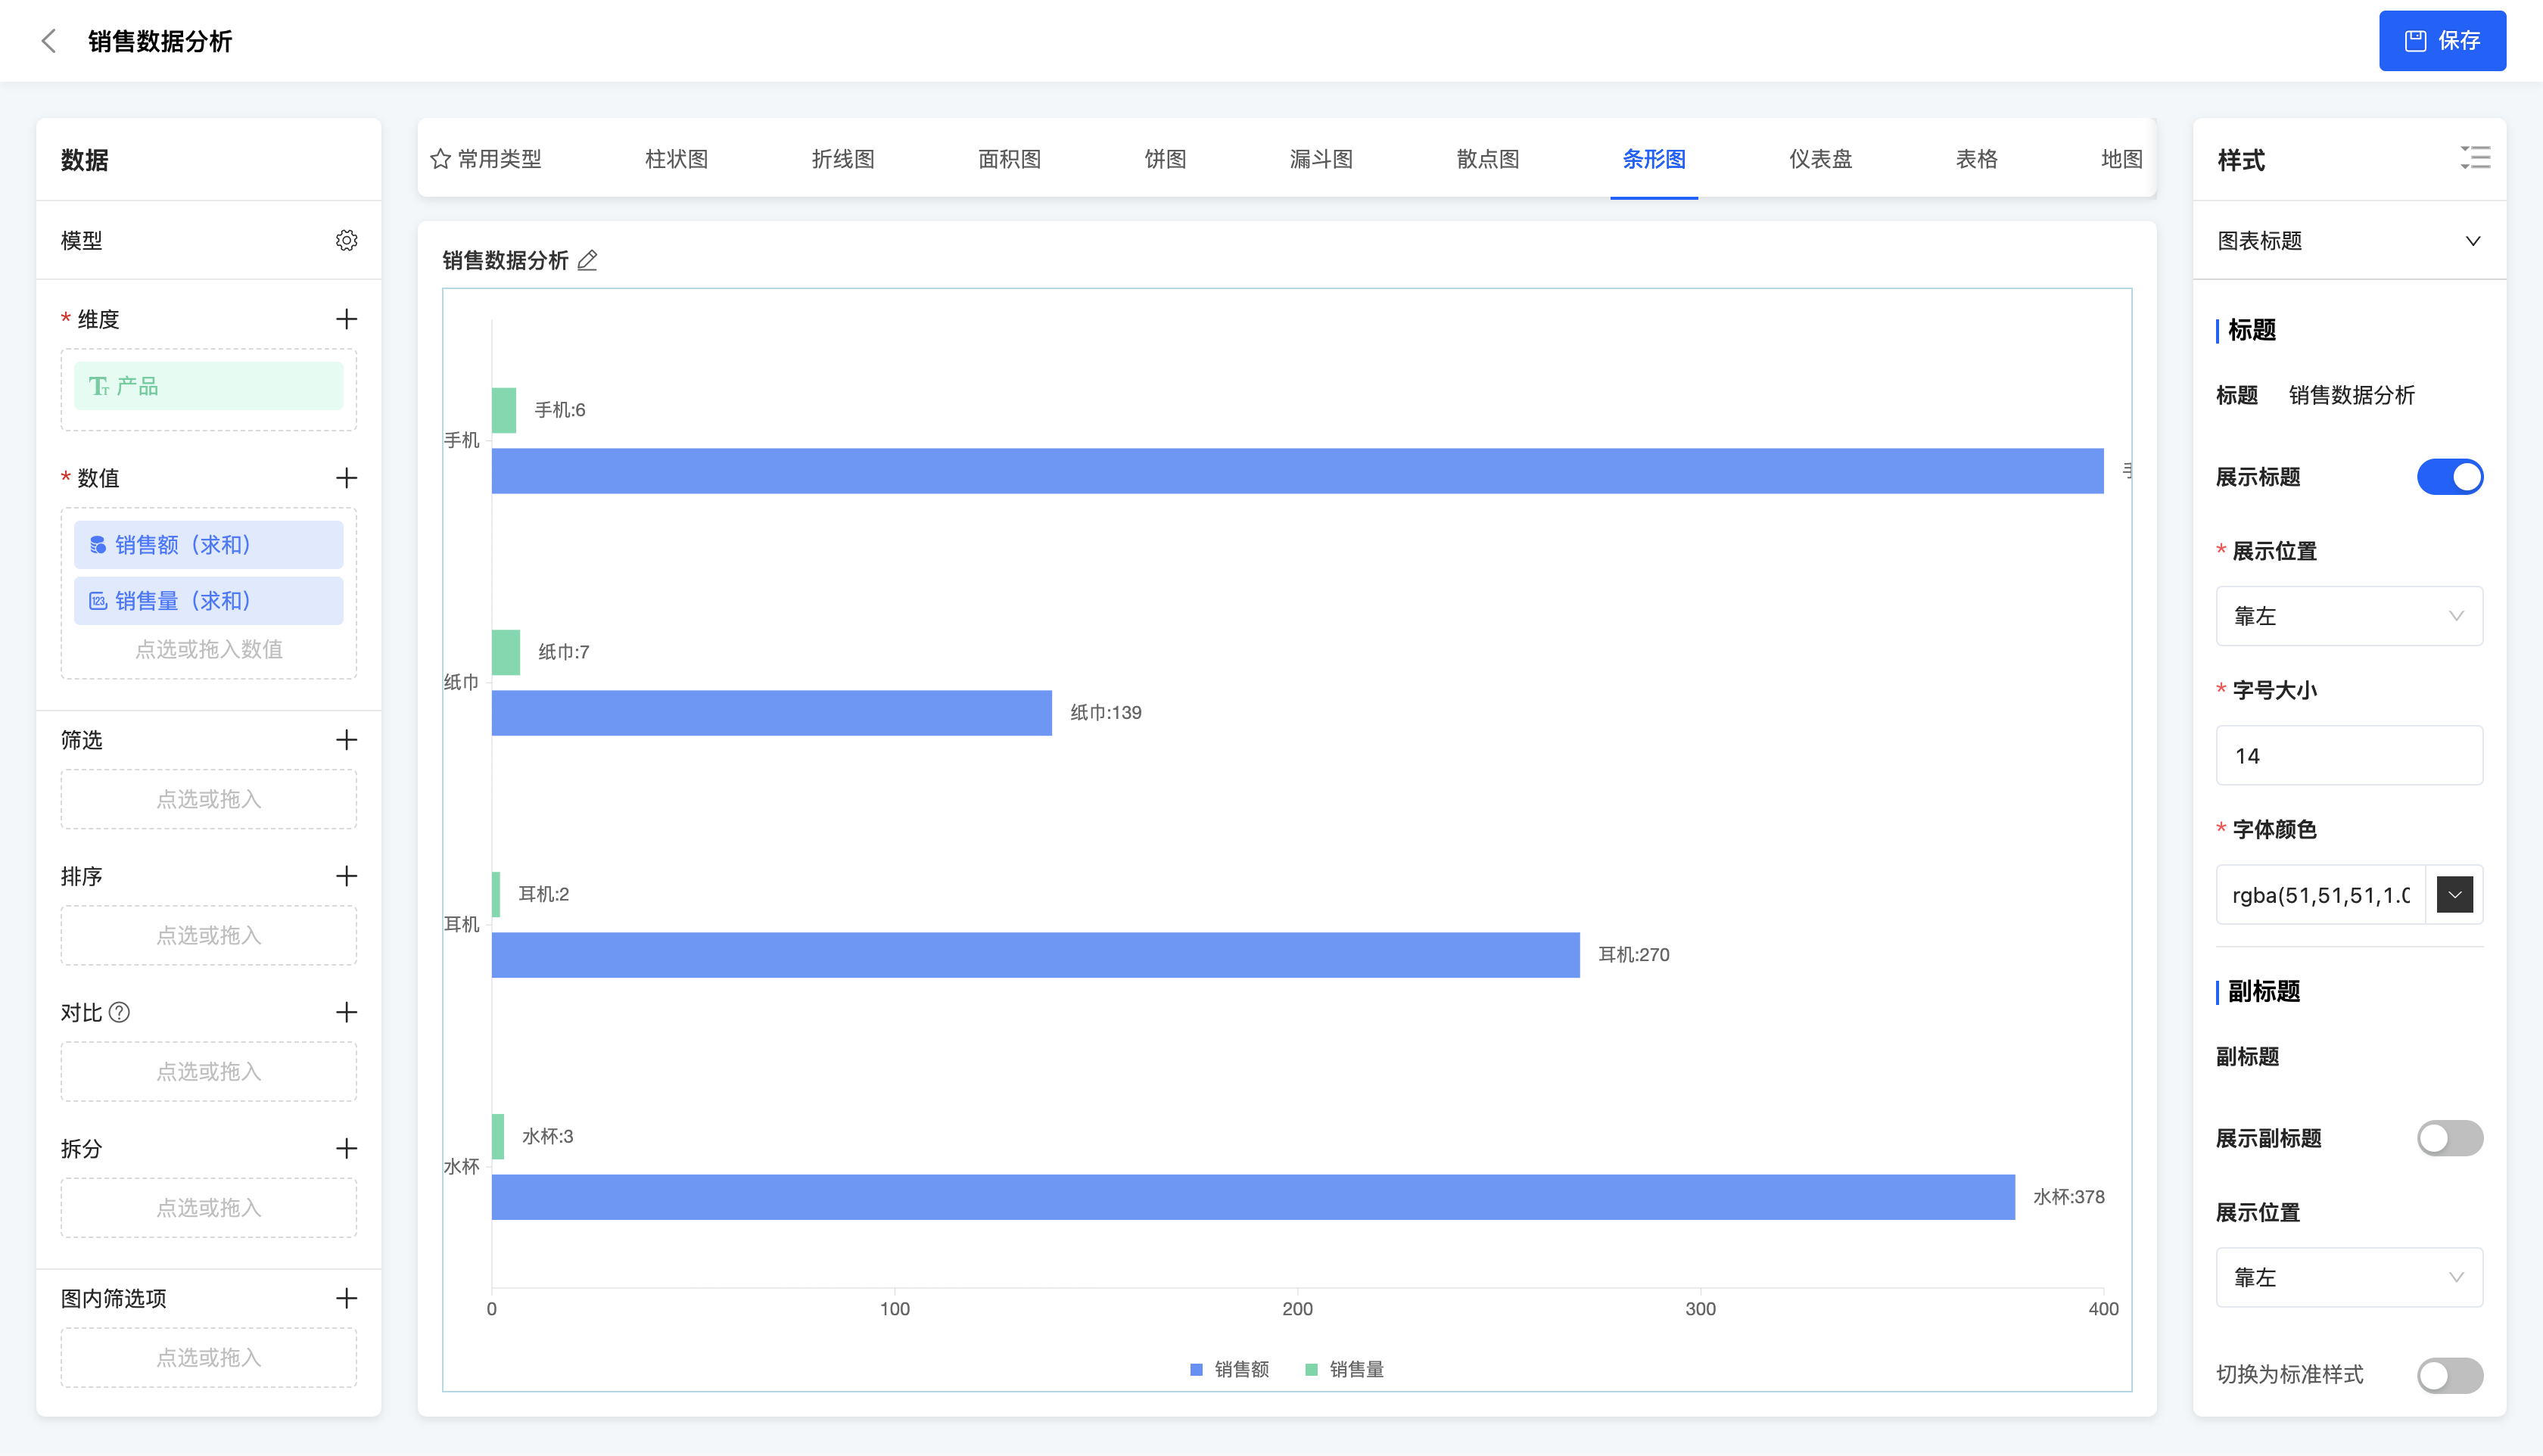The image size is (2543, 1456).
Task: Open model settings gear icon
Action: coord(346,241)
